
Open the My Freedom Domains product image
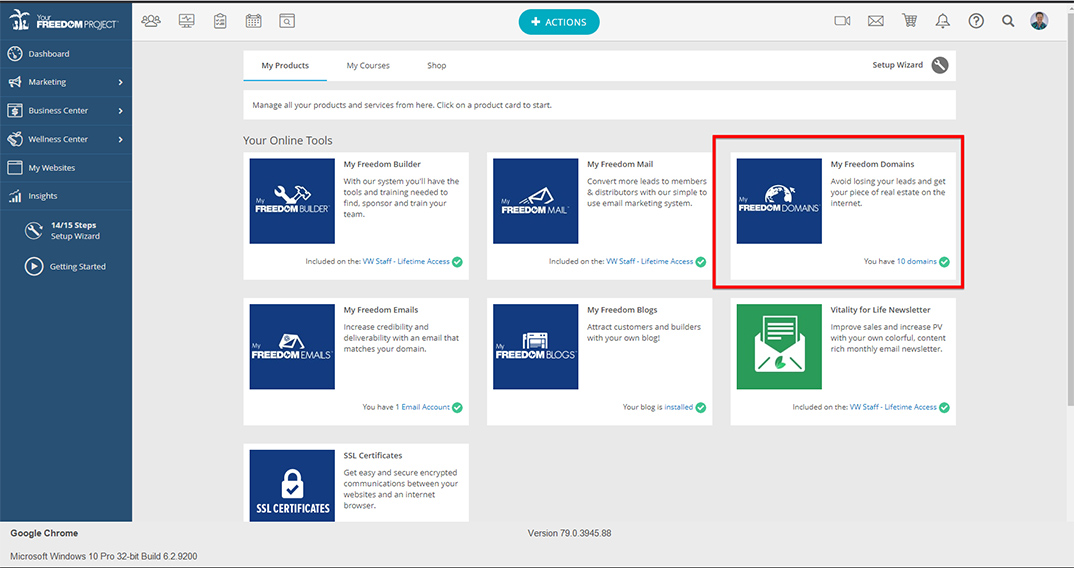click(x=779, y=201)
